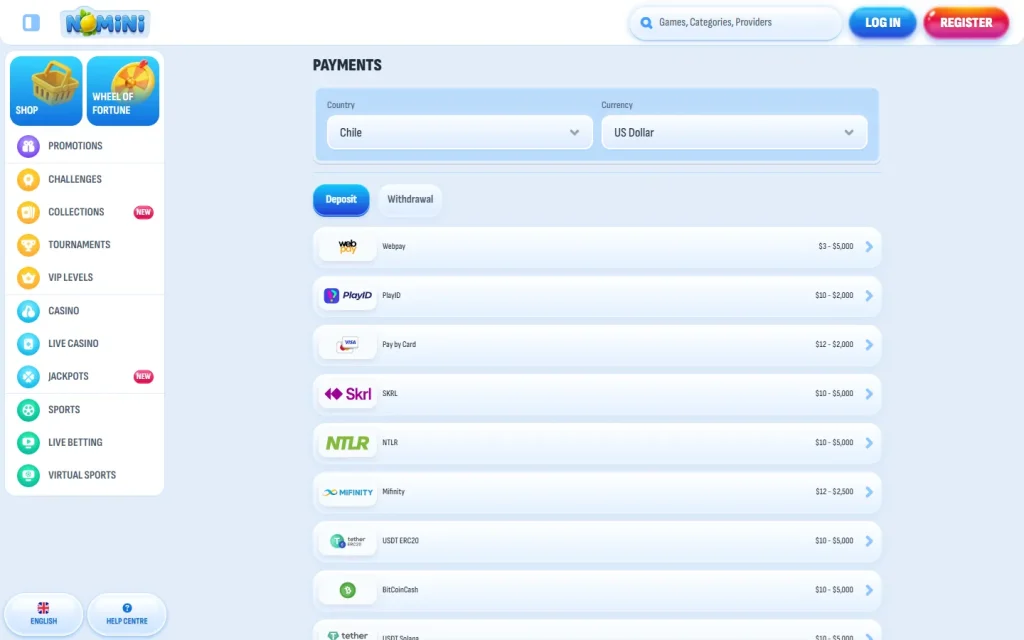This screenshot has width=1024, height=640.
Task: Click the NEW badge next to Collections
Action: coord(144,212)
